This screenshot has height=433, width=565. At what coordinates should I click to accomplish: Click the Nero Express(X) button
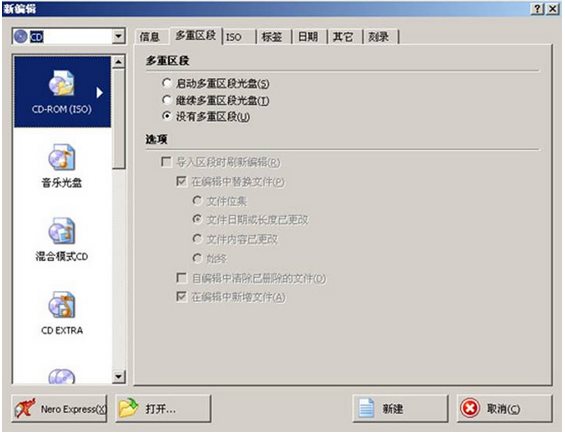tap(59, 409)
